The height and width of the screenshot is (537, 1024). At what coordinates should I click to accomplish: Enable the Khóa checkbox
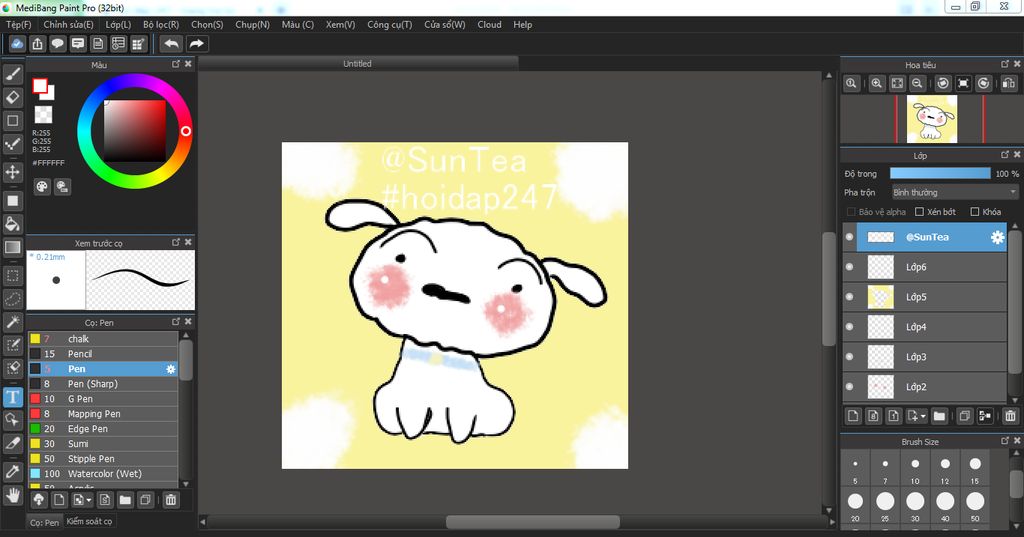975,212
